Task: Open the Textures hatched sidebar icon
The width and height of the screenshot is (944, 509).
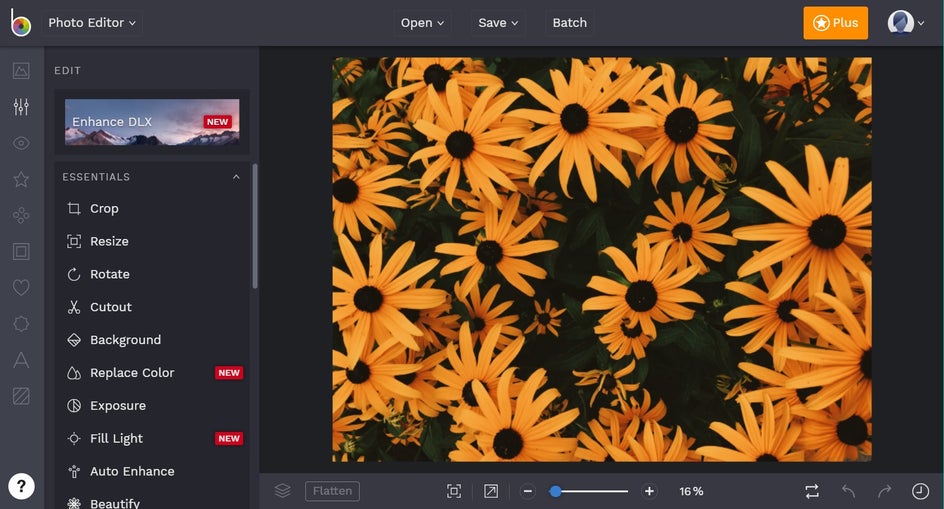Action: point(21,396)
